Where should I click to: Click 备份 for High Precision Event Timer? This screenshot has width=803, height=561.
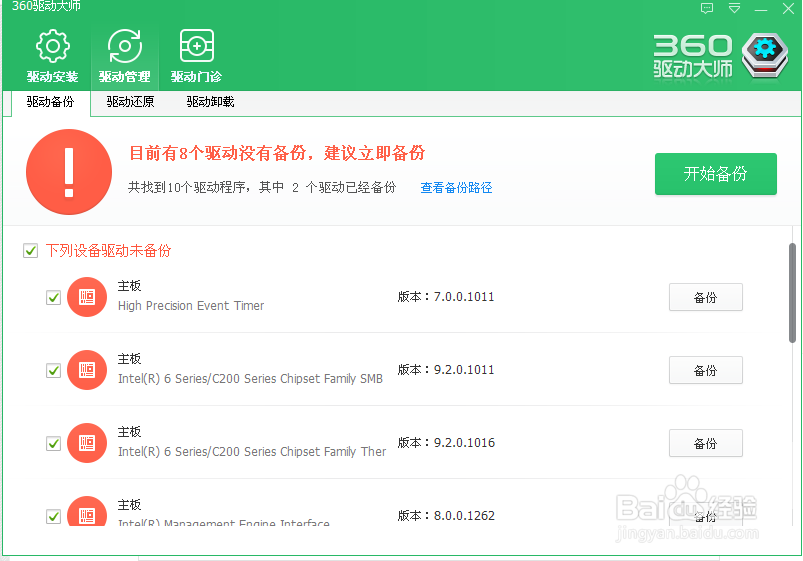[x=705, y=297]
